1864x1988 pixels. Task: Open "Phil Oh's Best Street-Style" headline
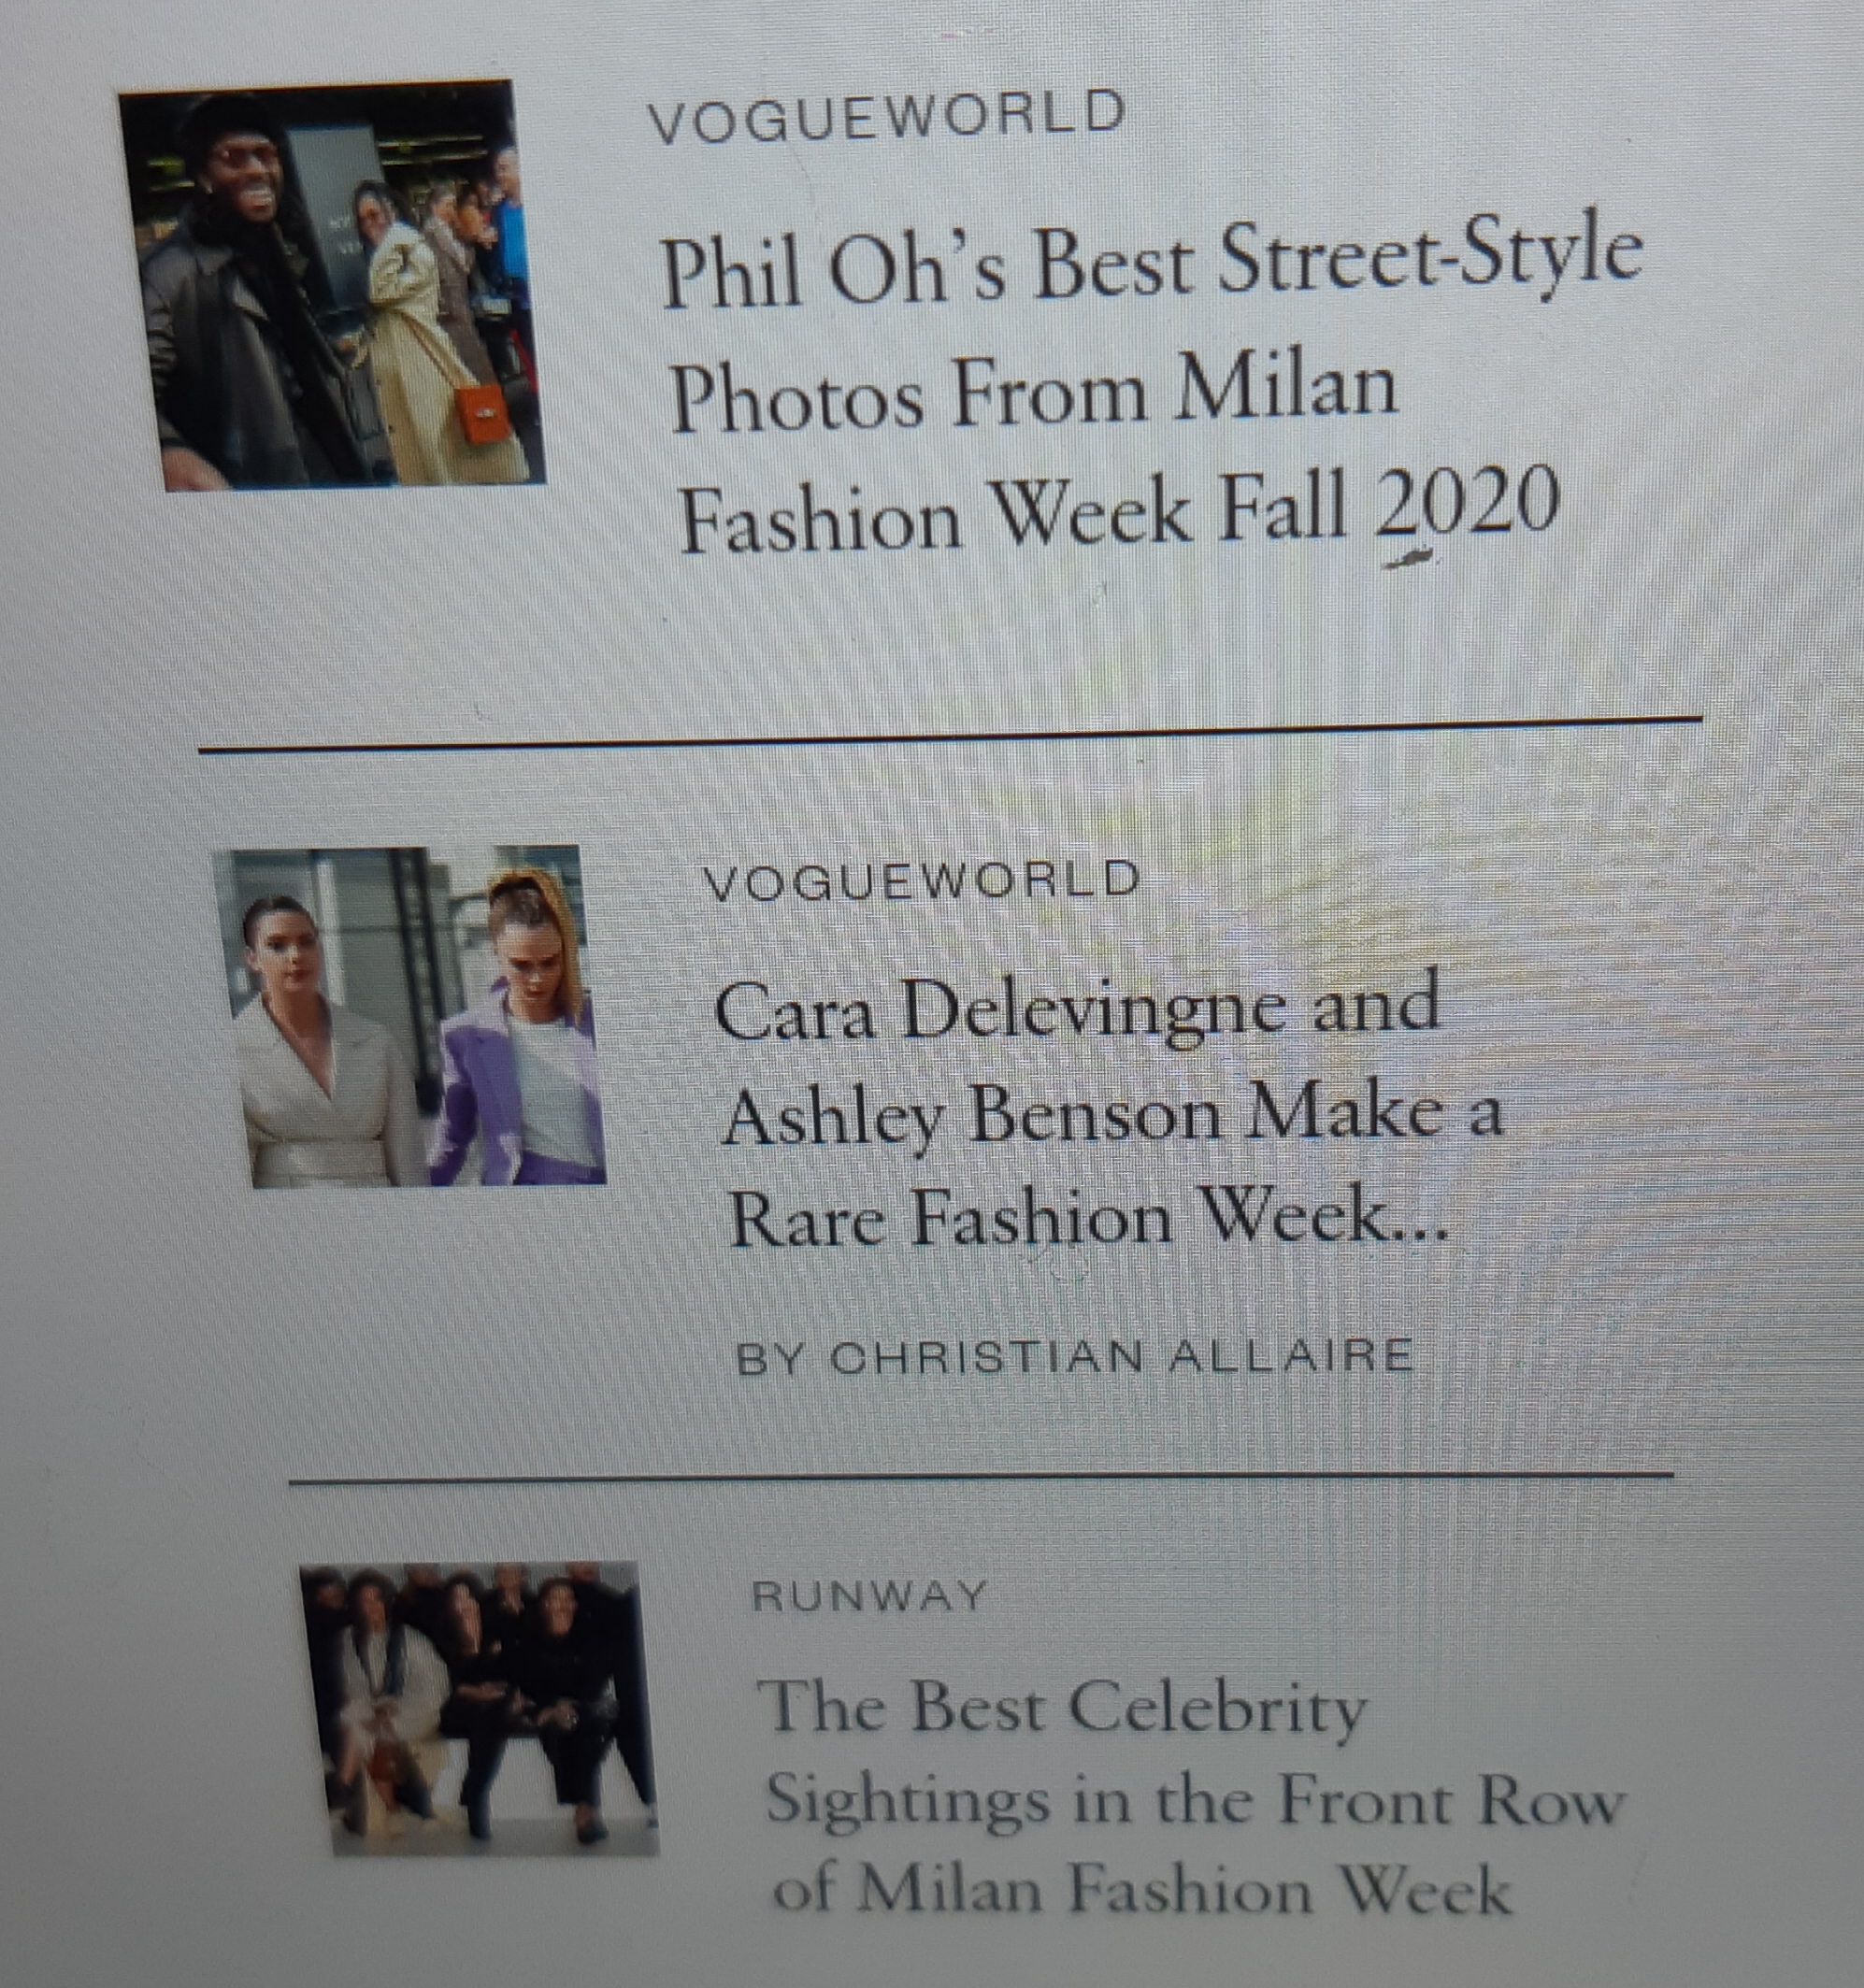[x=1151, y=264]
